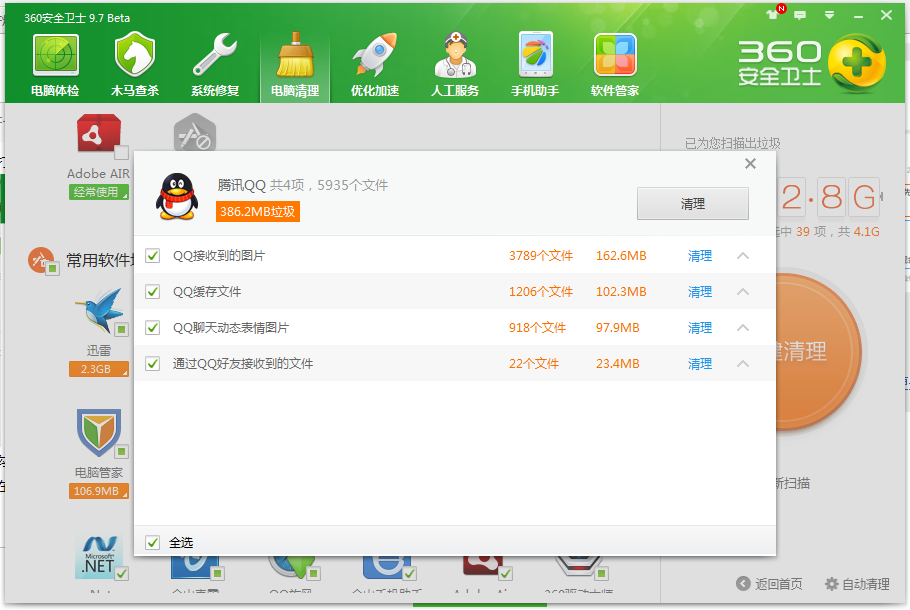Open 电脑体检 computer checkup
Screen dimensions: 910x610
pos(55,65)
